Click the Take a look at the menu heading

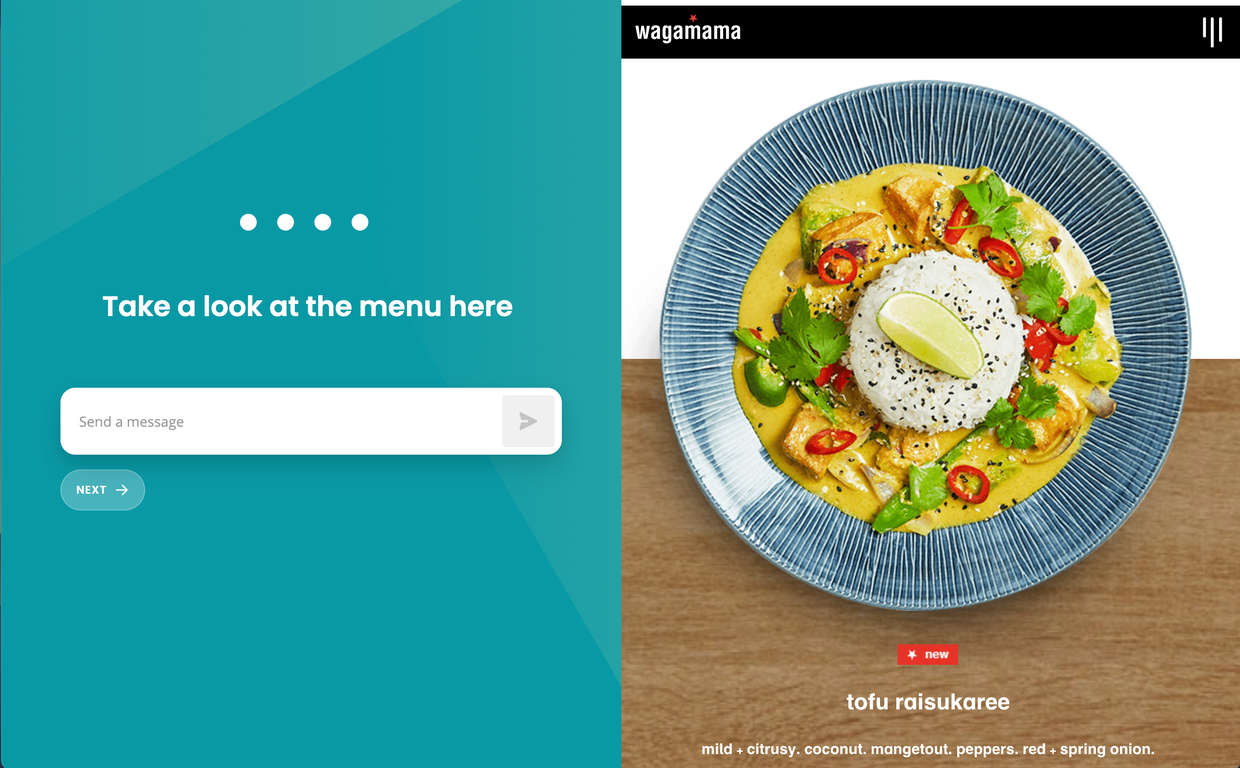pos(307,306)
